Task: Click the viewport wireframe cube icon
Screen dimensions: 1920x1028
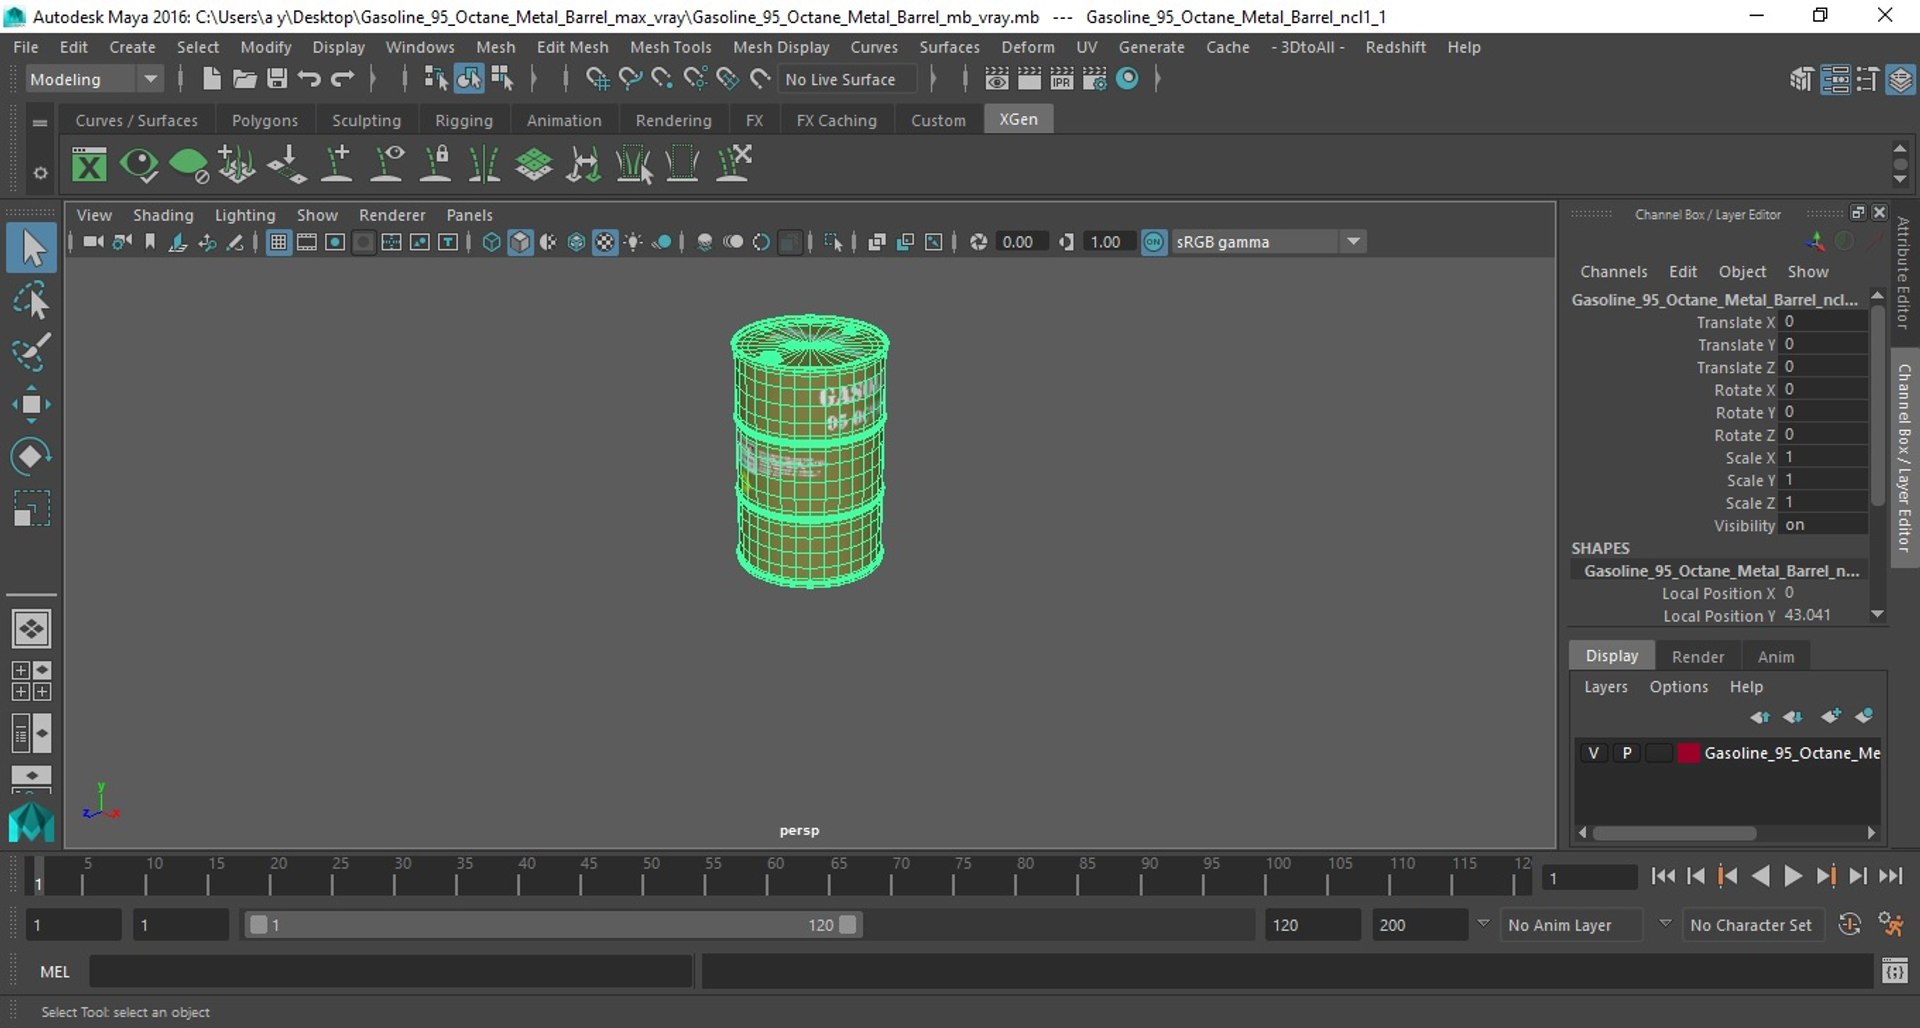Action: 491,242
